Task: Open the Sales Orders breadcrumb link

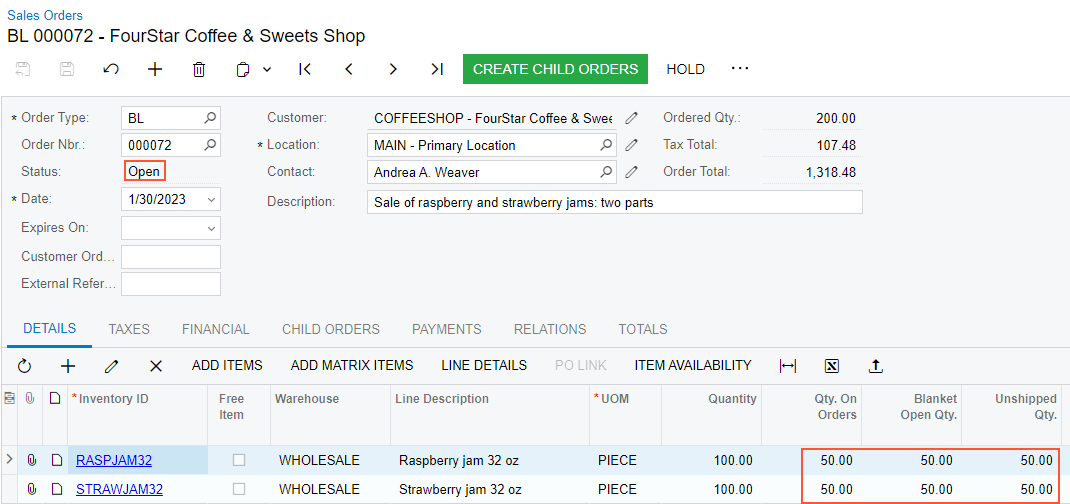Action: click(45, 15)
